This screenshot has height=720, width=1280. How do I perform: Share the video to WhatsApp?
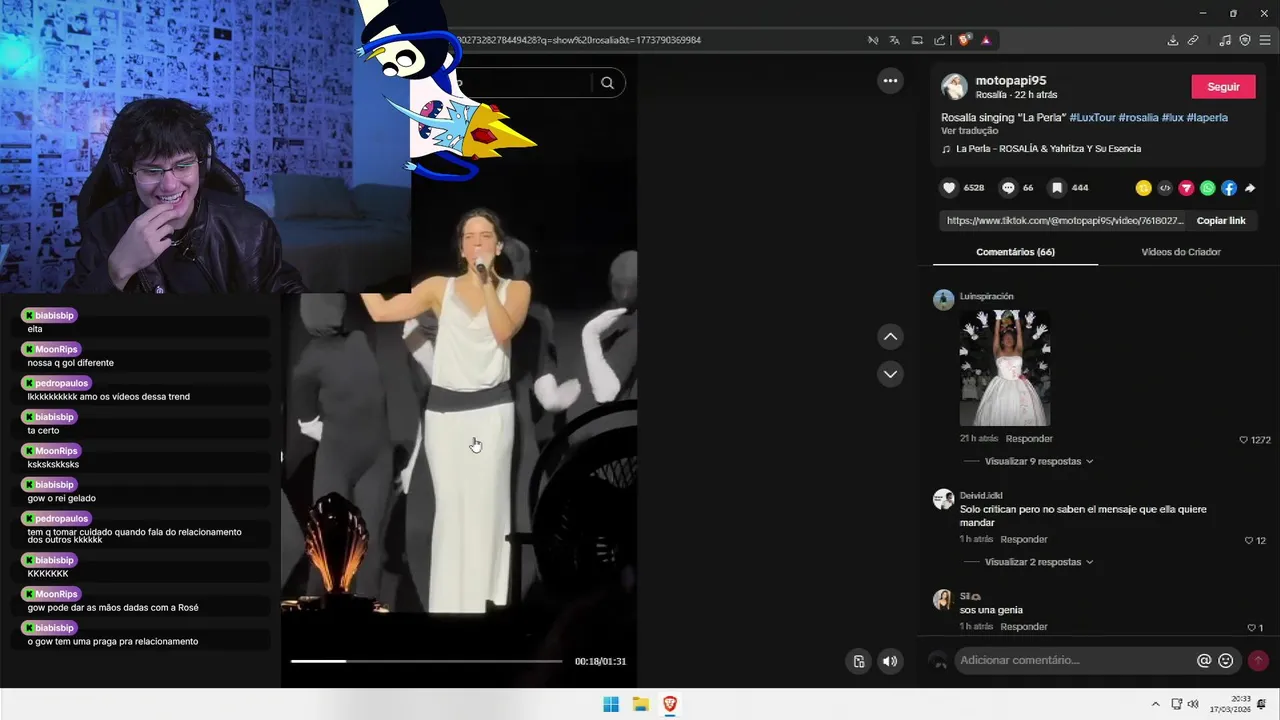coord(1208,188)
